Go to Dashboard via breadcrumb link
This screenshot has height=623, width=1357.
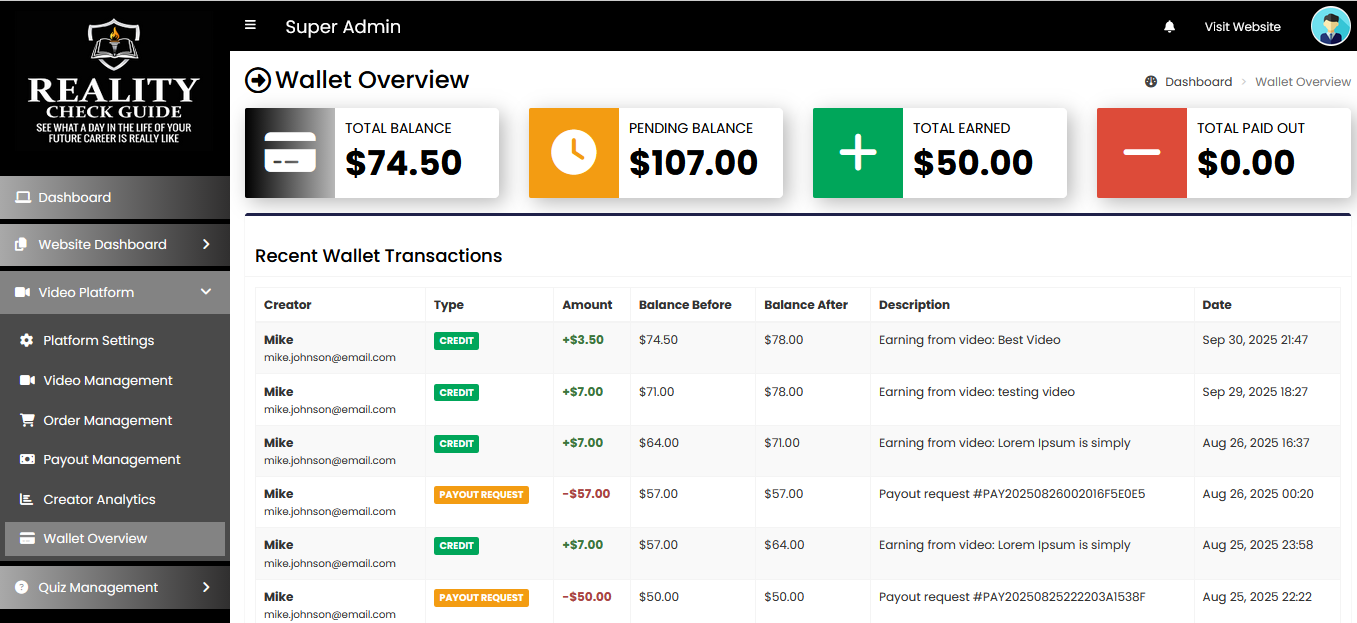pyautogui.click(x=1198, y=82)
